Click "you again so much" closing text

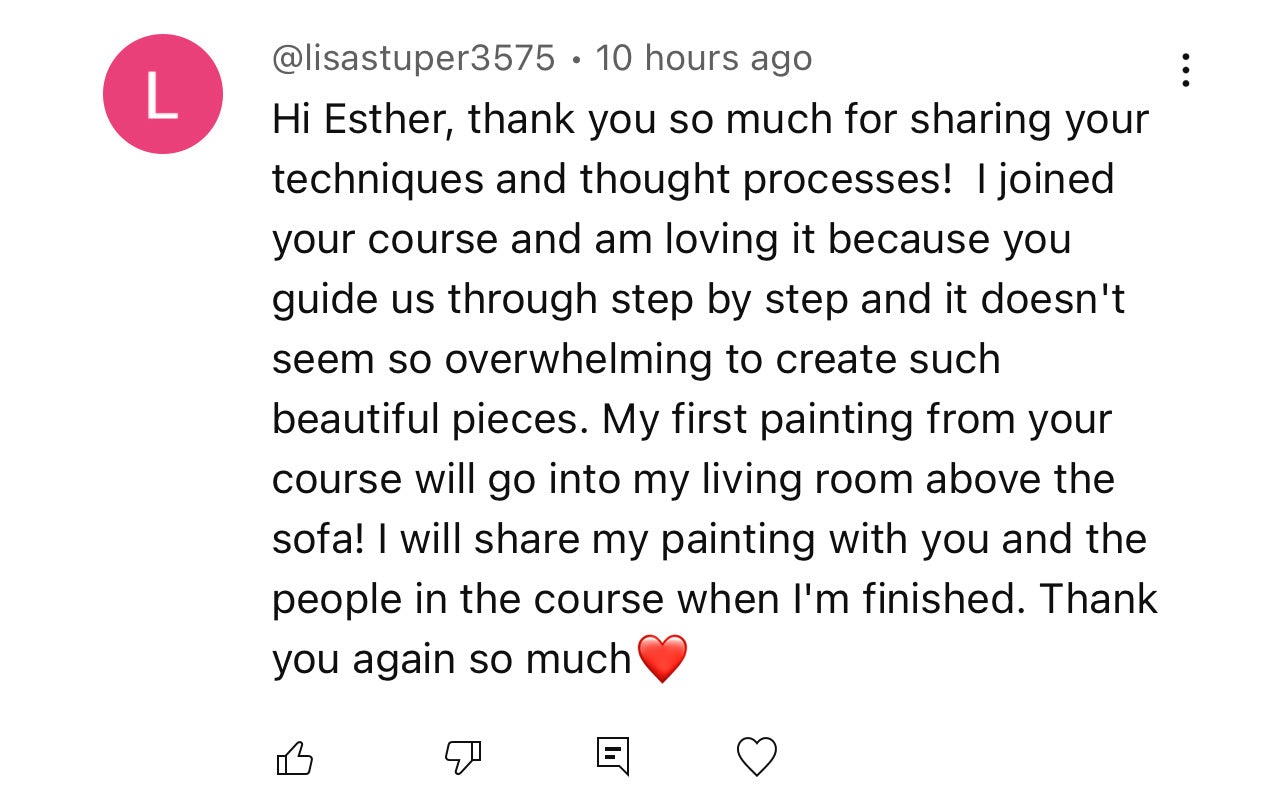click(x=451, y=660)
